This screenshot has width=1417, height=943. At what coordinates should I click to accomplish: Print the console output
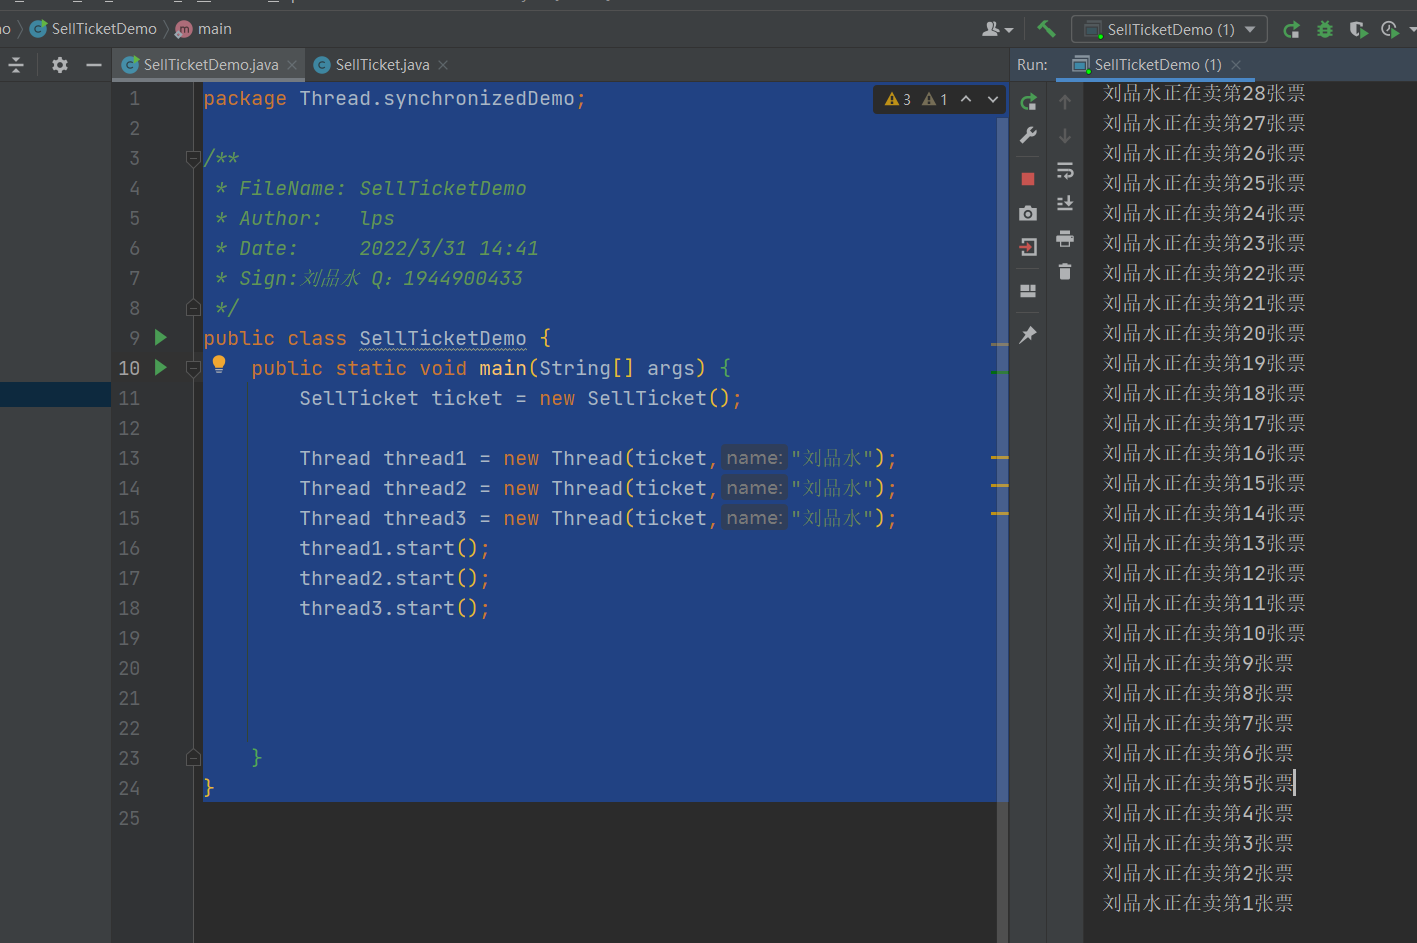pyautogui.click(x=1065, y=238)
